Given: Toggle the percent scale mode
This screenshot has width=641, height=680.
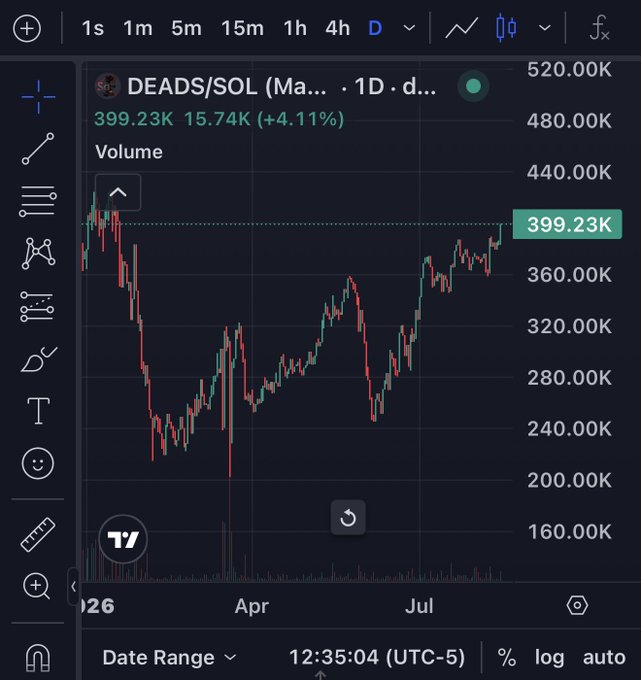Looking at the screenshot, I should pos(507,657).
